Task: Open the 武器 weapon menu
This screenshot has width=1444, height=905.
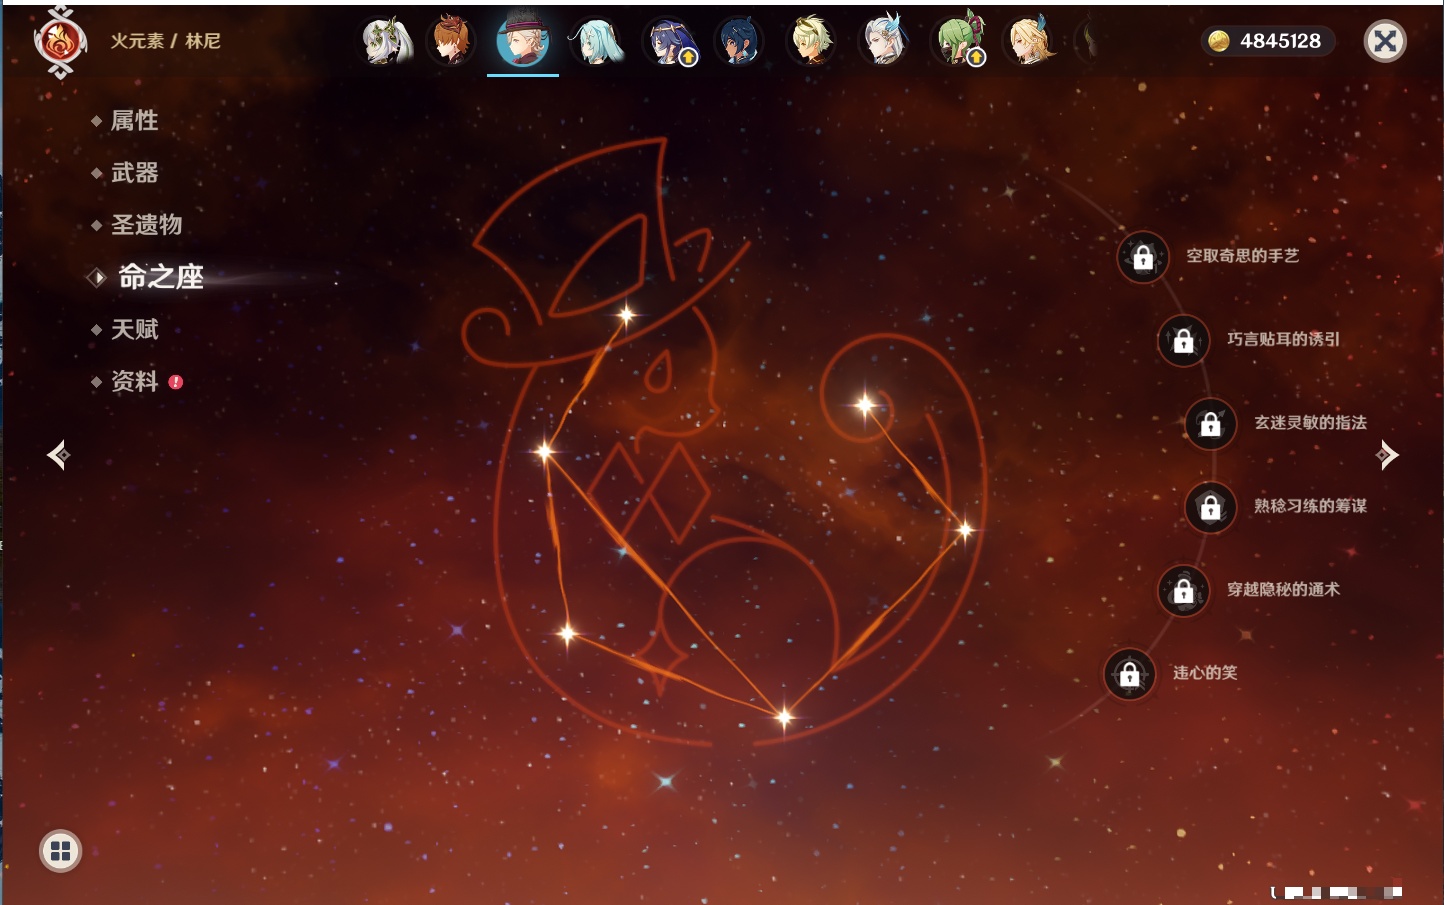Action: tap(134, 173)
